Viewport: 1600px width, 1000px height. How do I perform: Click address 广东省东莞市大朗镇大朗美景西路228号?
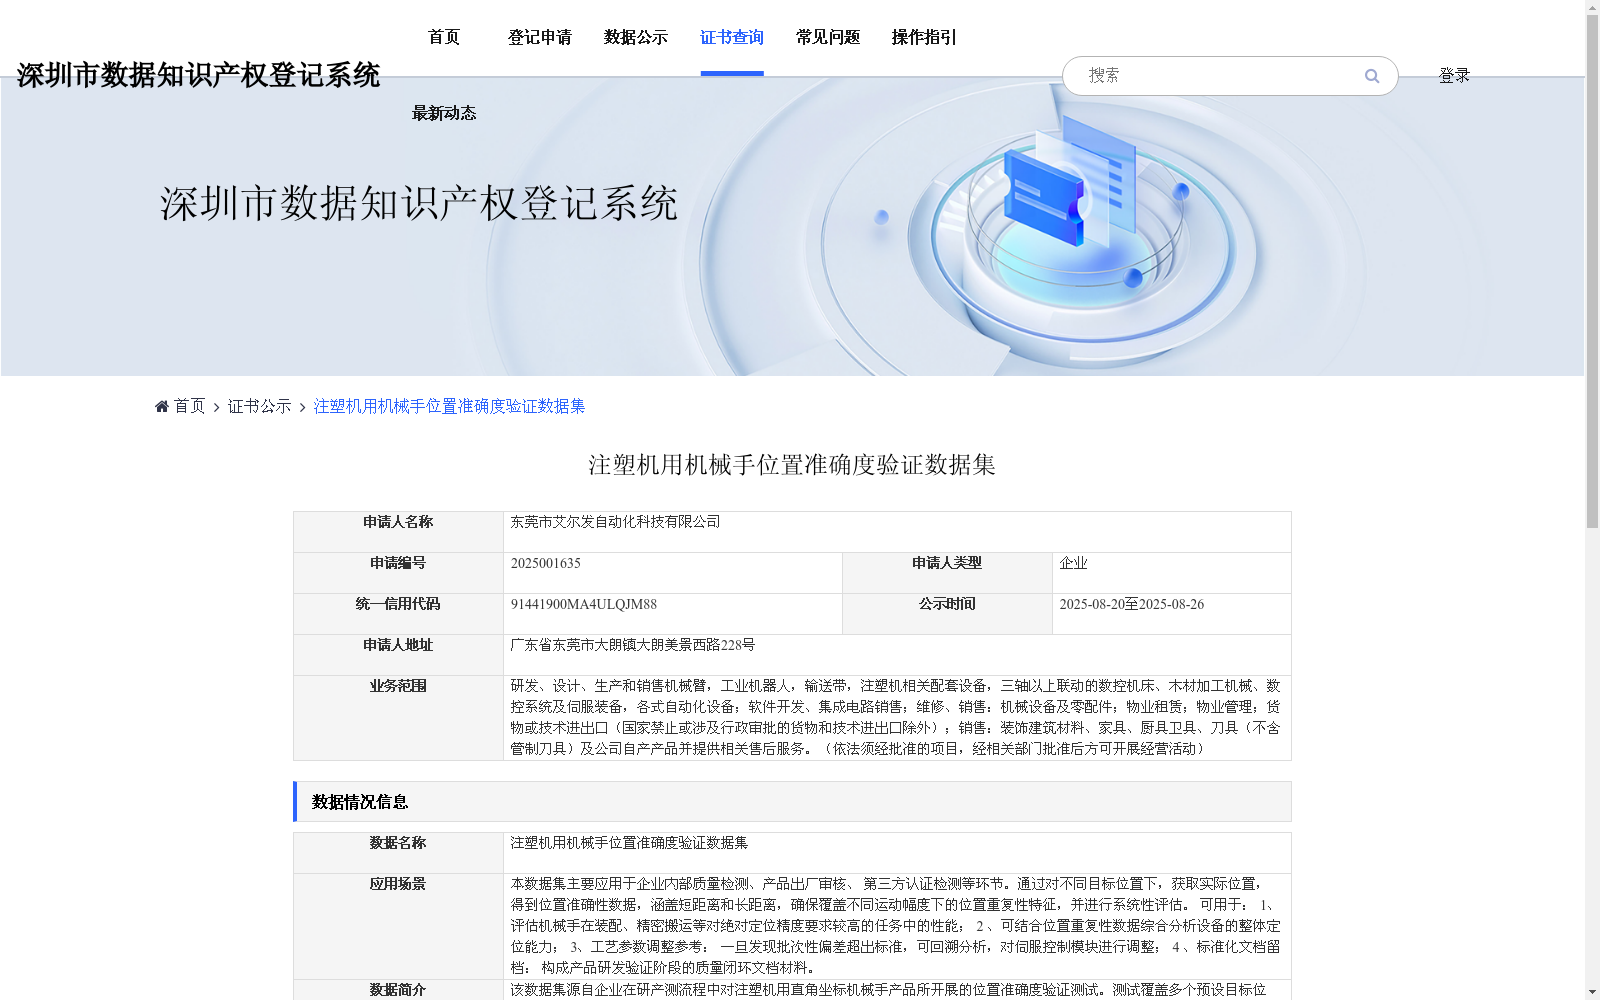(x=632, y=645)
